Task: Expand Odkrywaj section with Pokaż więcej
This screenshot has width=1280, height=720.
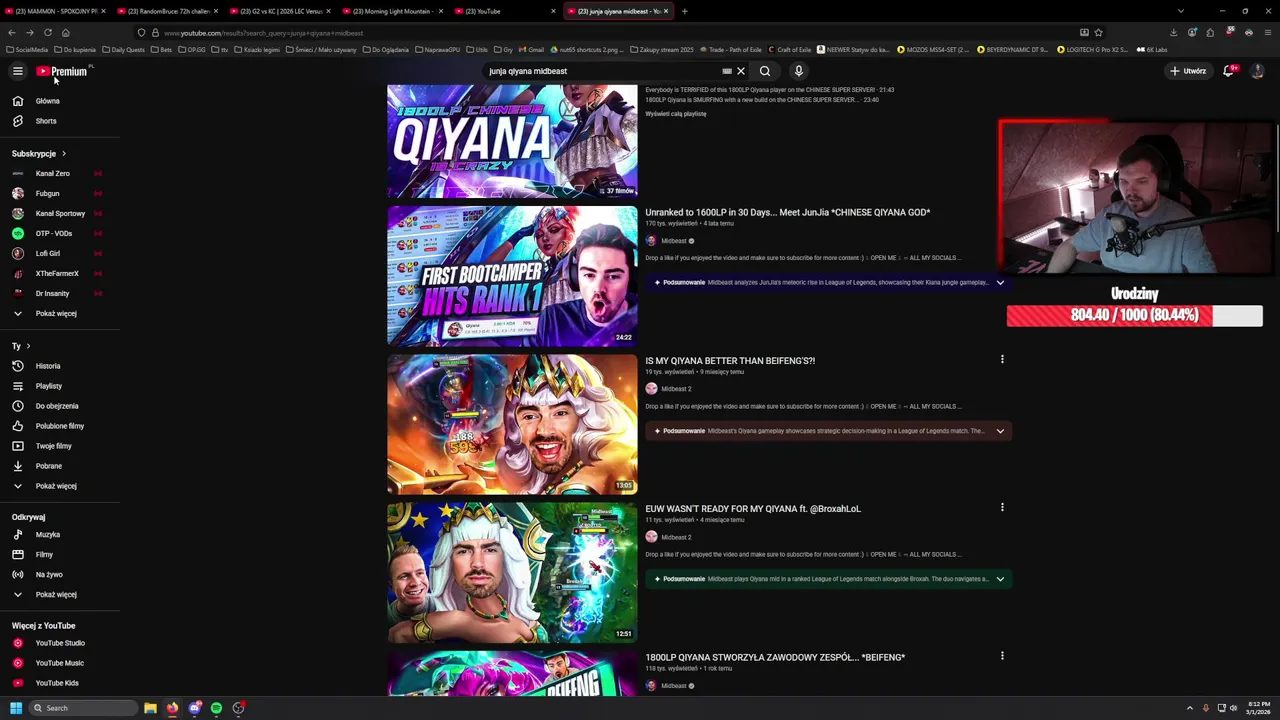Action: [x=56, y=595]
